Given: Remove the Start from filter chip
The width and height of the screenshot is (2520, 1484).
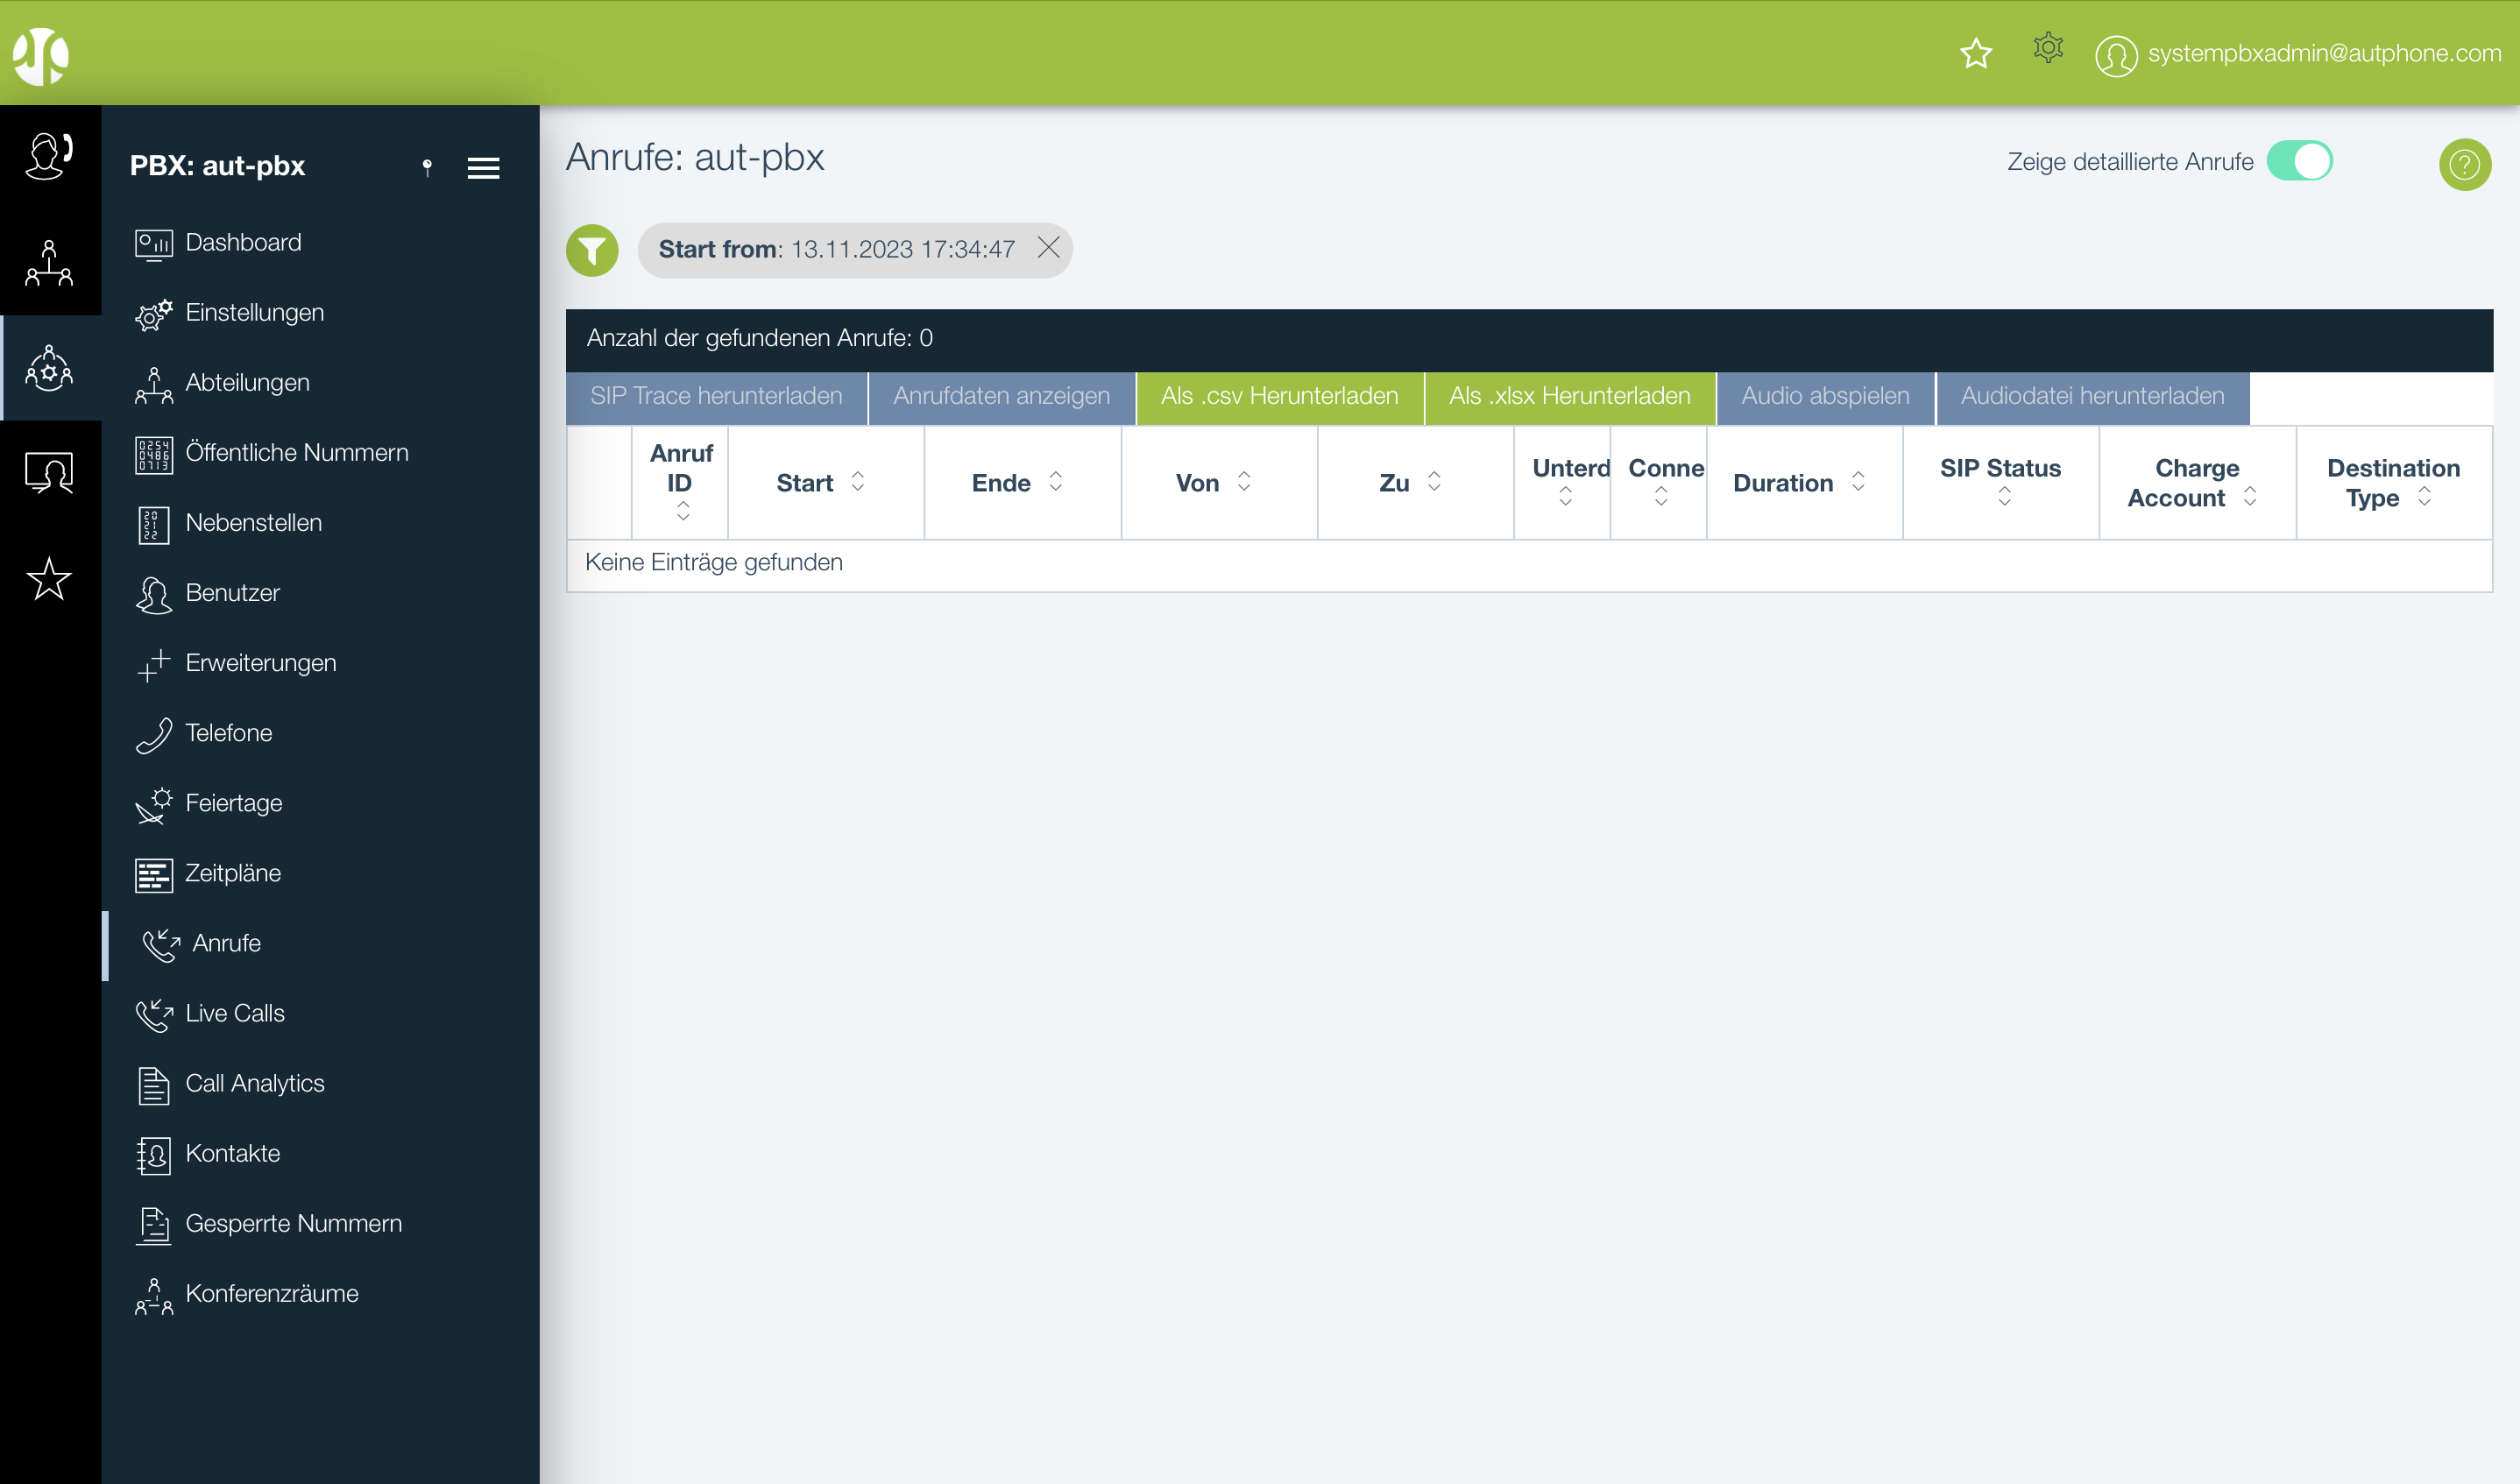Looking at the screenshot, I should pos(1048,248).
